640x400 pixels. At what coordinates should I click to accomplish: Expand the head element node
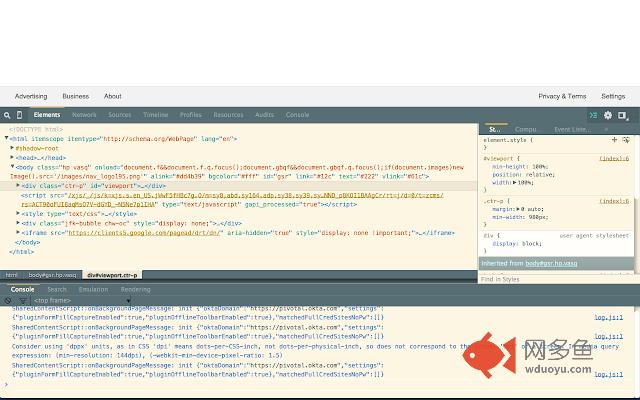(12, 157)
